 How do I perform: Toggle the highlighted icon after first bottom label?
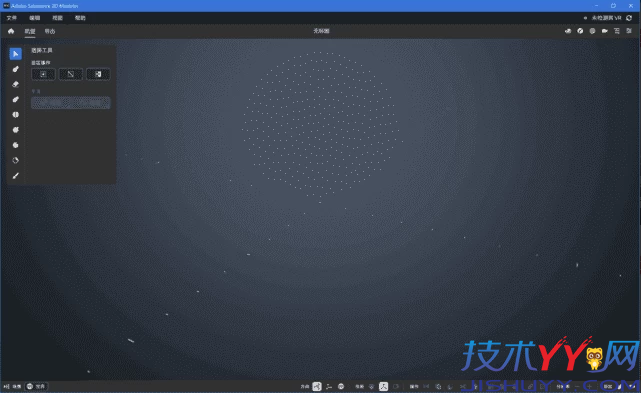point(317,386)
